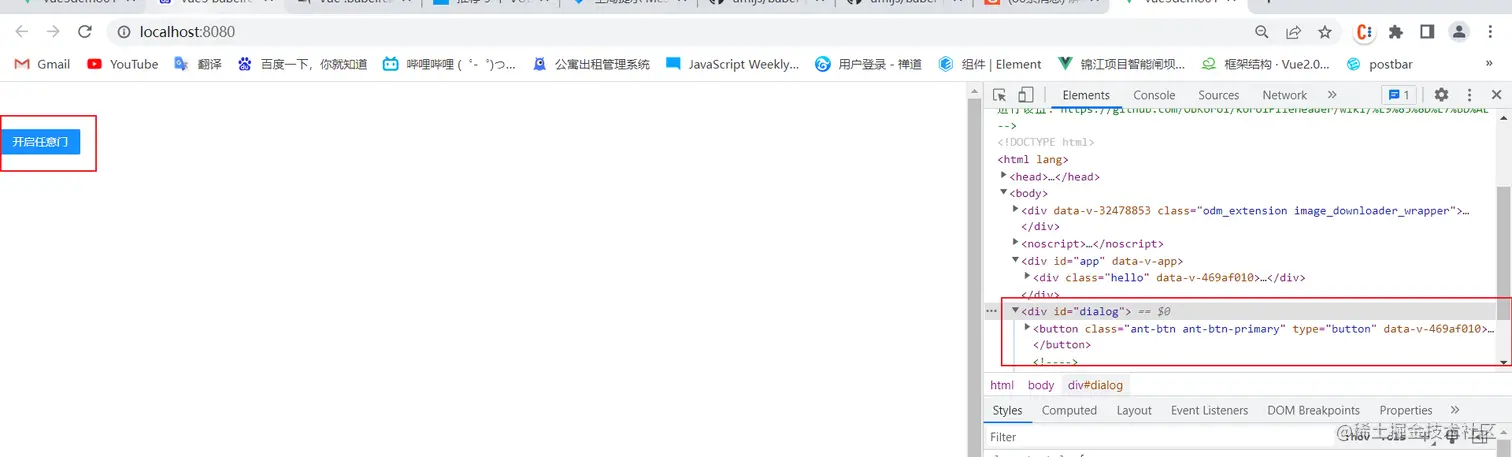
Task: Expand the div class=hello node
Action: coord(1028,277)
